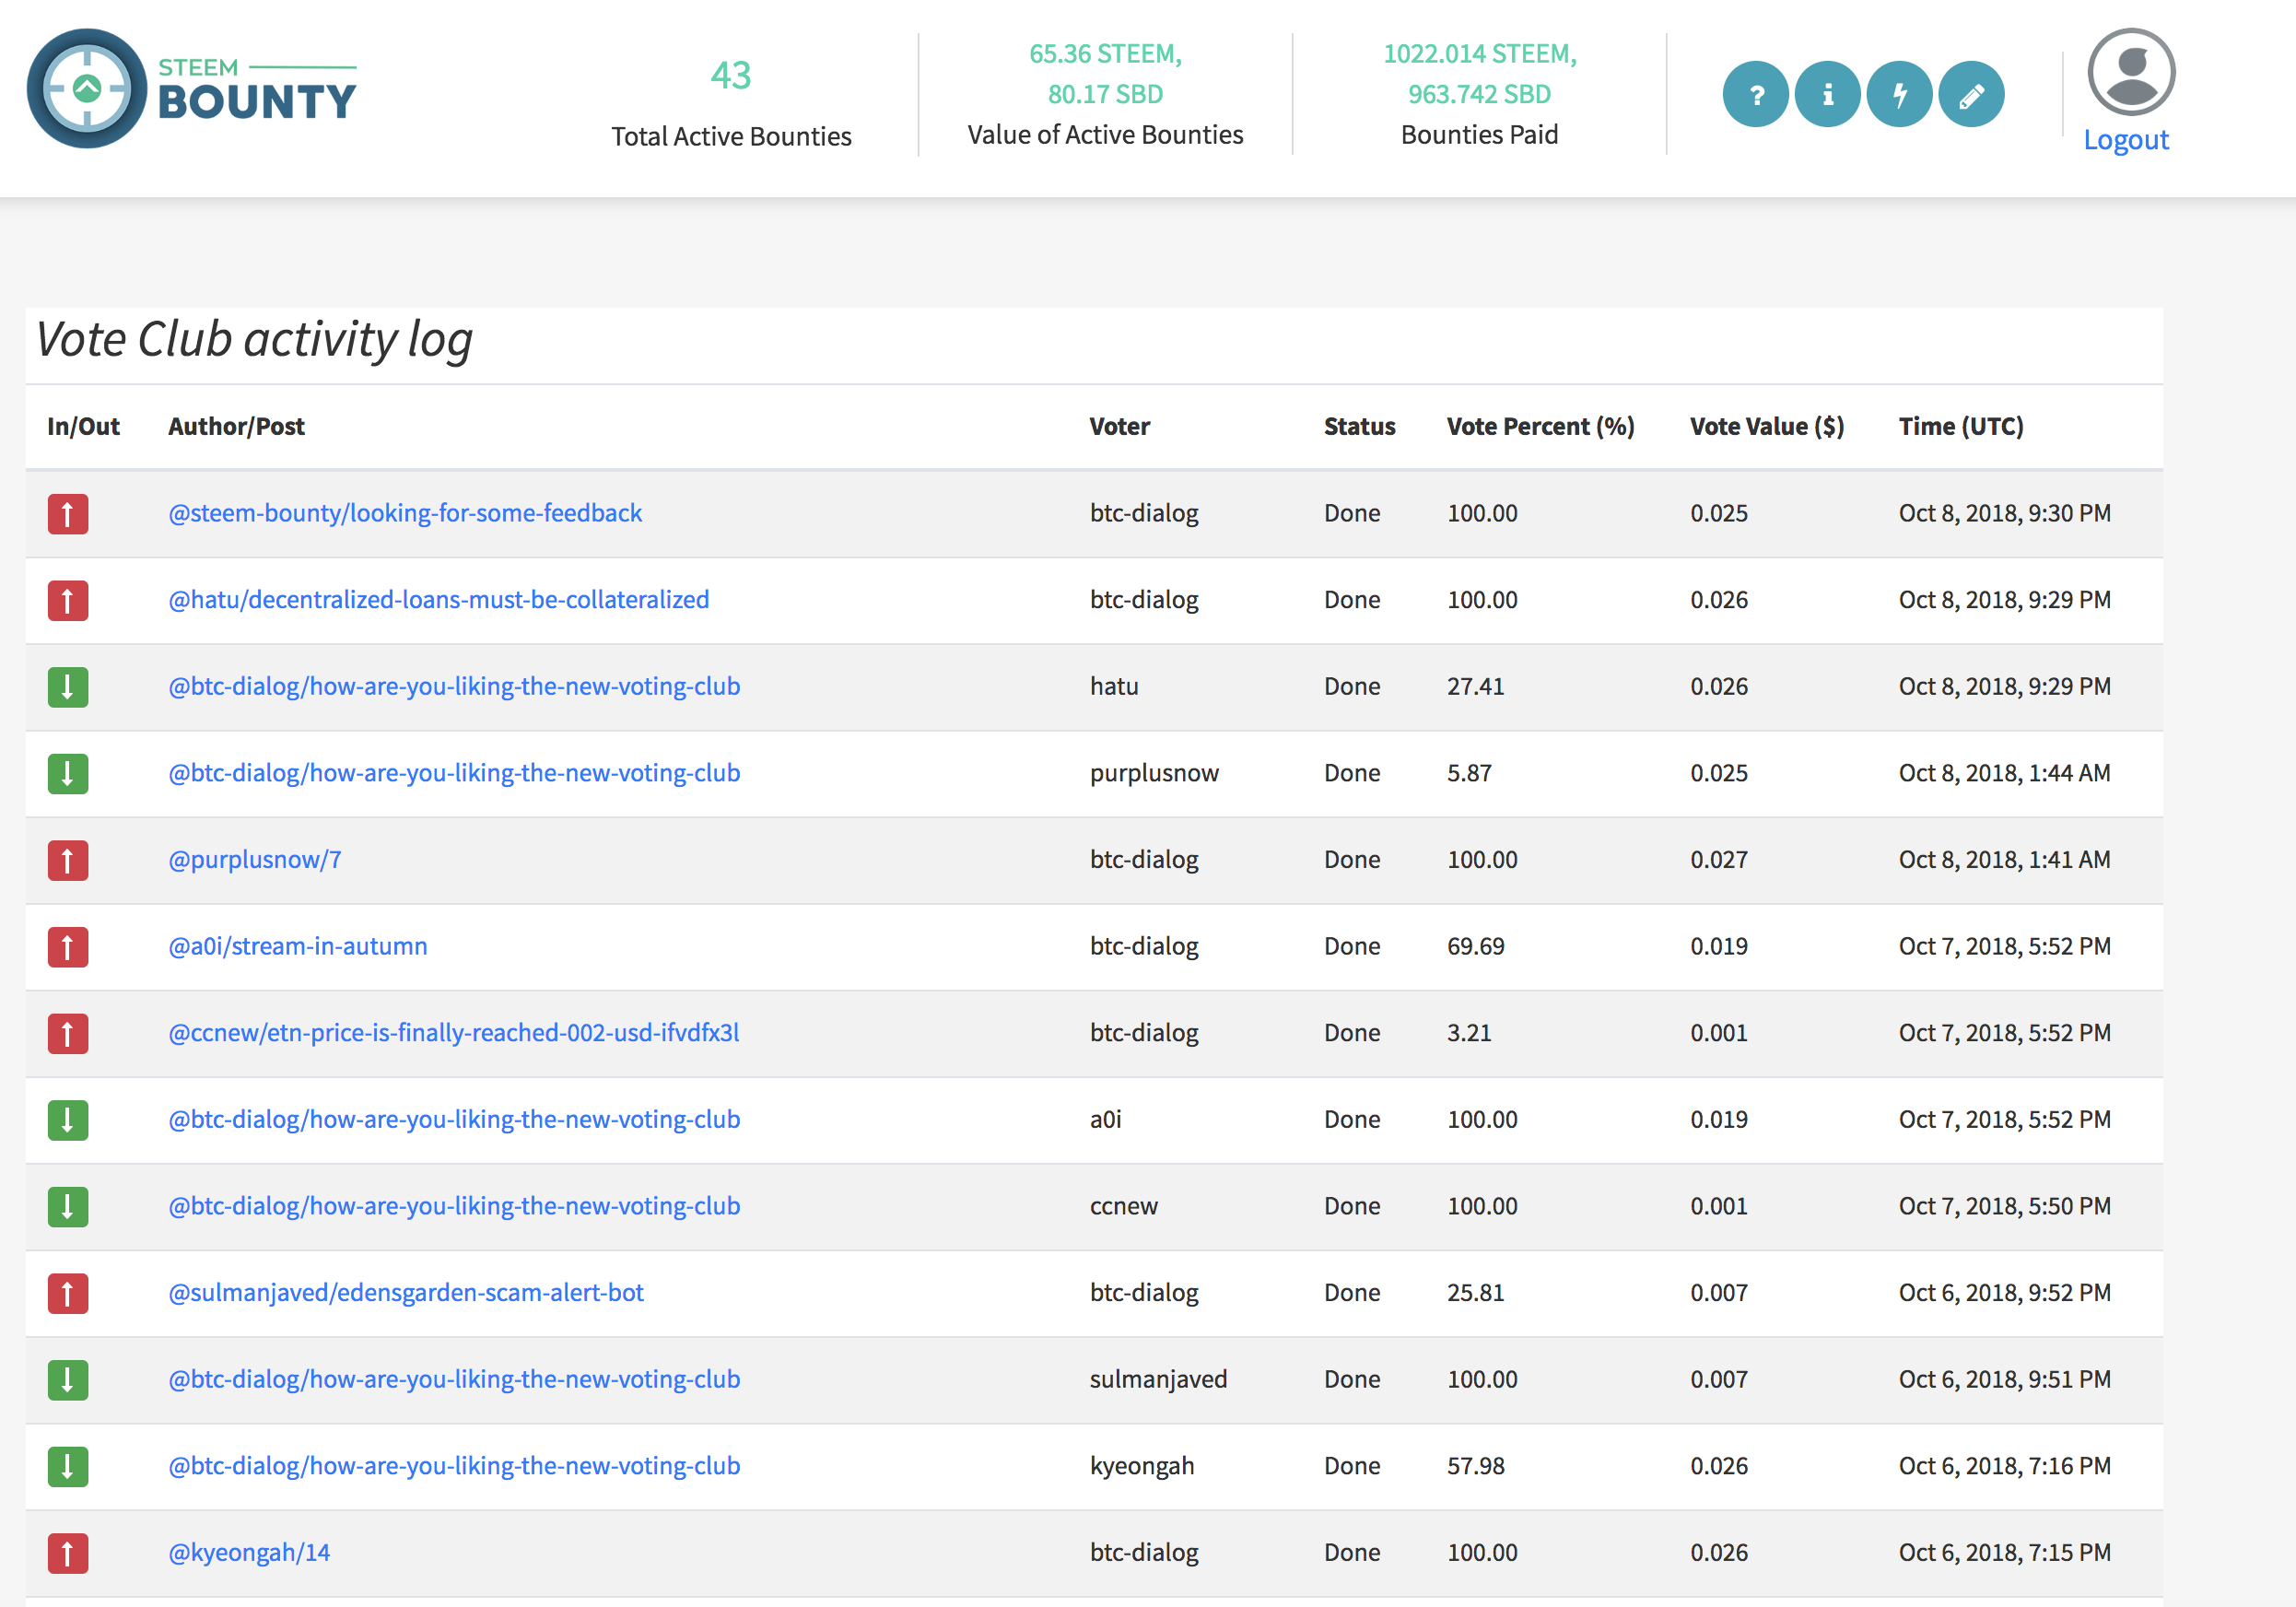Click the Time (UTC) column header
Viewport: 2296px width, 1607px height.
[1960, 427]
